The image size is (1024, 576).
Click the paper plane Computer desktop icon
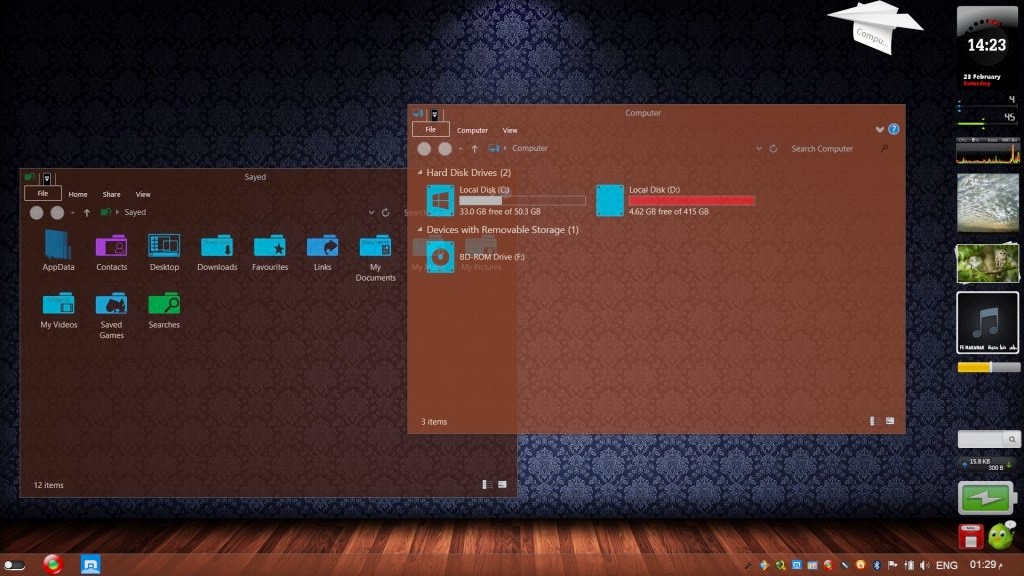click(x=875, y=26)
